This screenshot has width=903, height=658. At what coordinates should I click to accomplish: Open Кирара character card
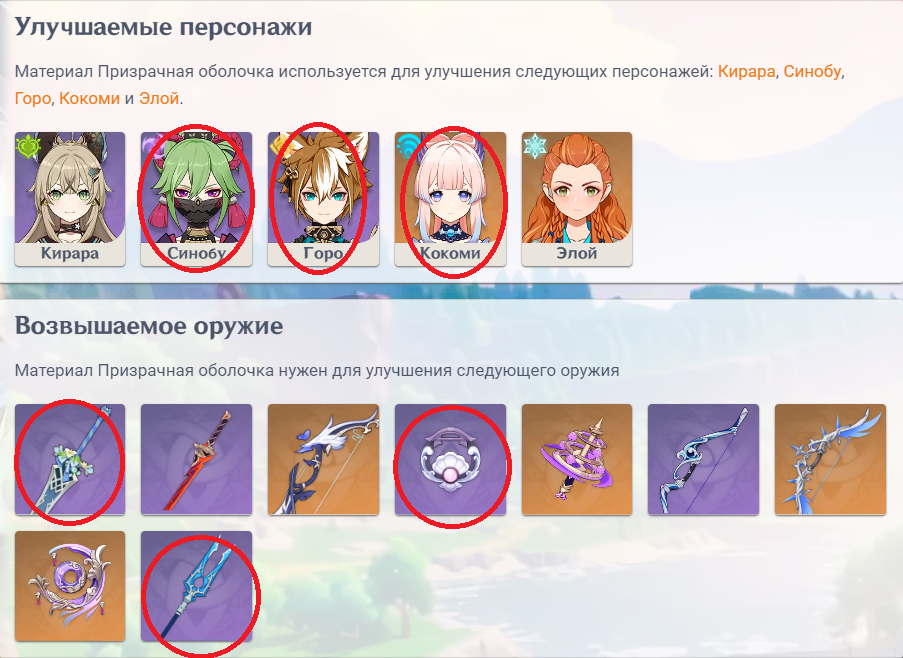(70, 199)
